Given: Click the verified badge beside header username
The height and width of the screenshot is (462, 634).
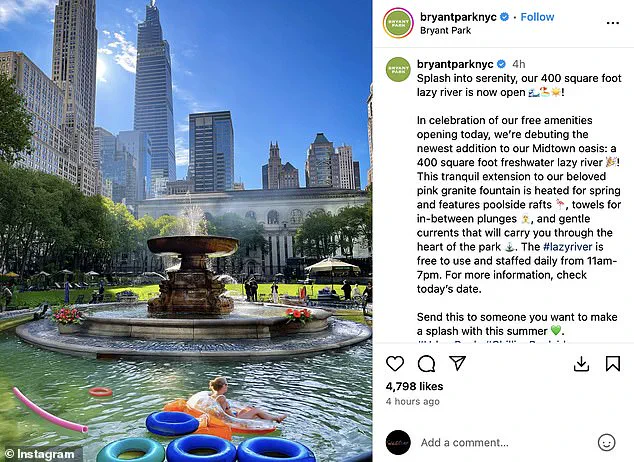Looking at the screenshot, I should click(504, 17).
